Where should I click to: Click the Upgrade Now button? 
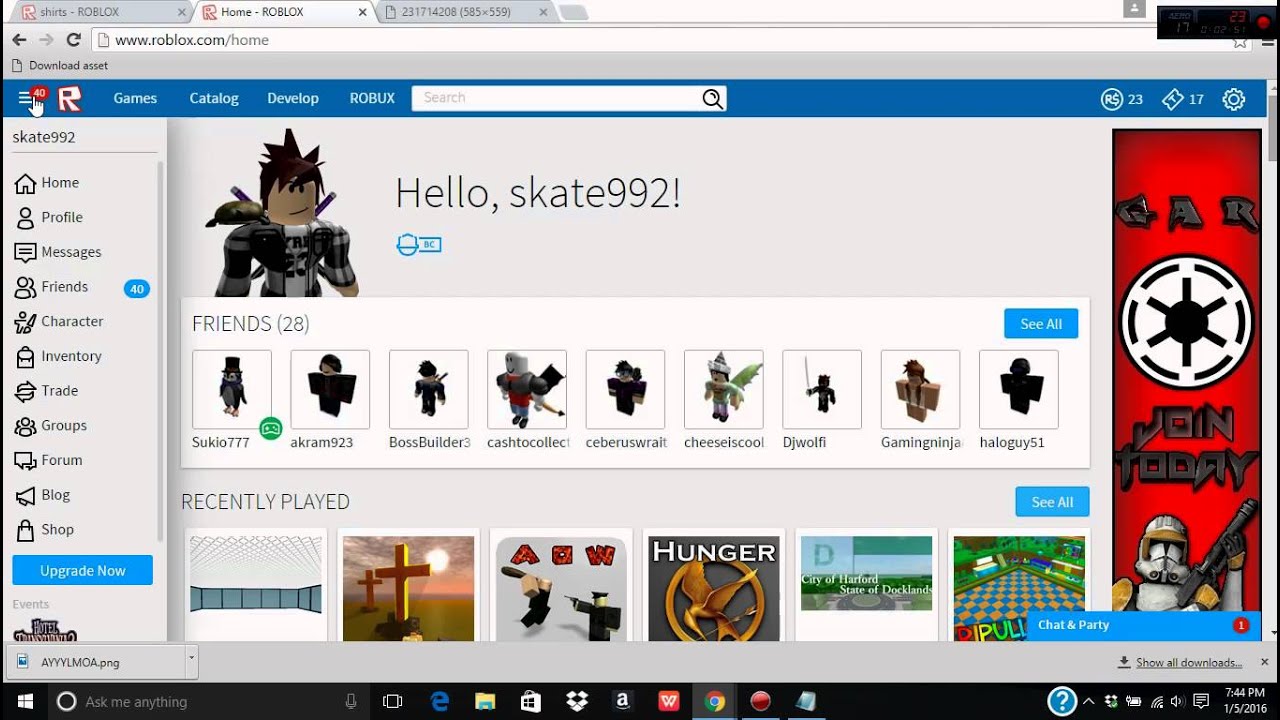click(83, 570)
